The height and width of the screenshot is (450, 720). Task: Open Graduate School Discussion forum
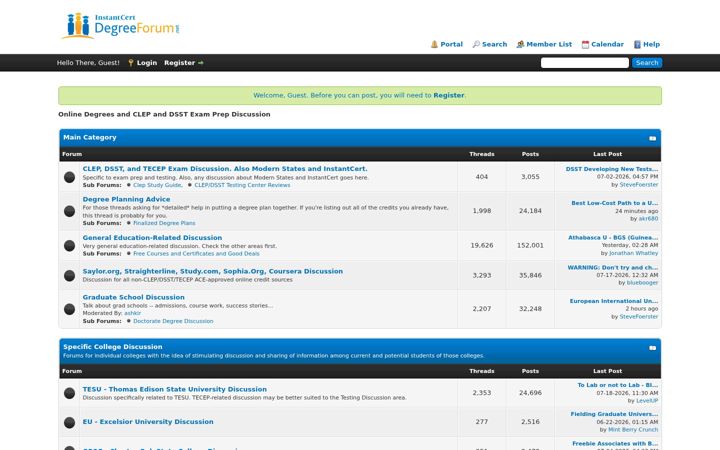134,298
